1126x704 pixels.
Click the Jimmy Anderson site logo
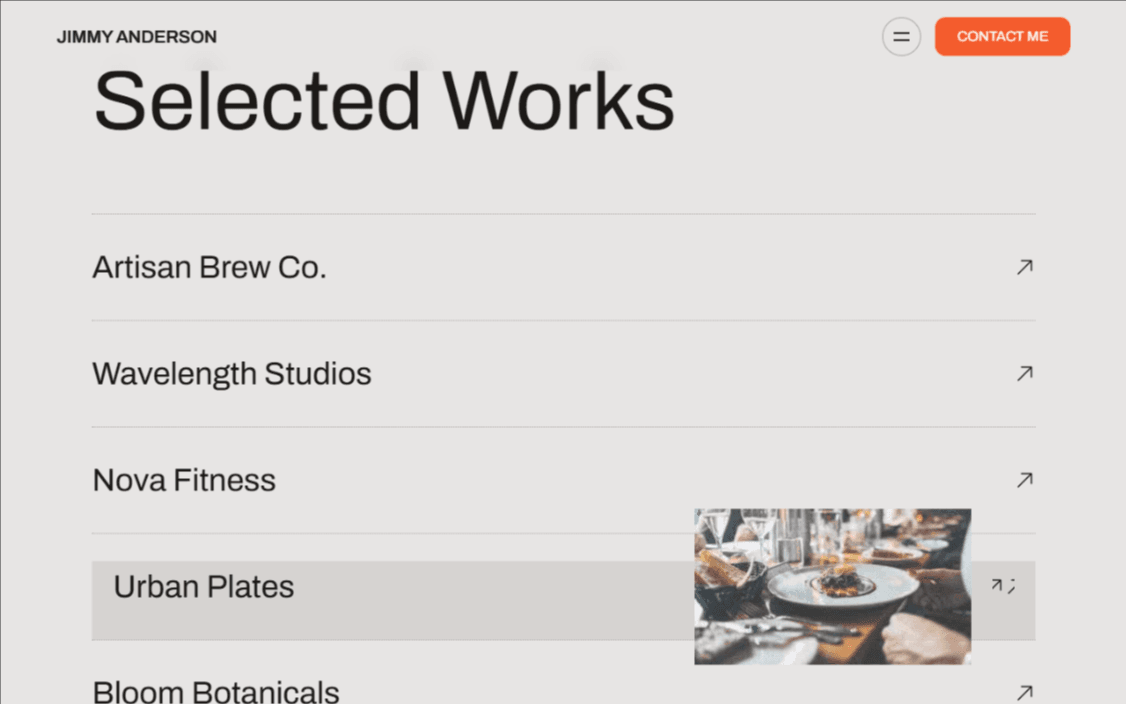pos(136,37)
